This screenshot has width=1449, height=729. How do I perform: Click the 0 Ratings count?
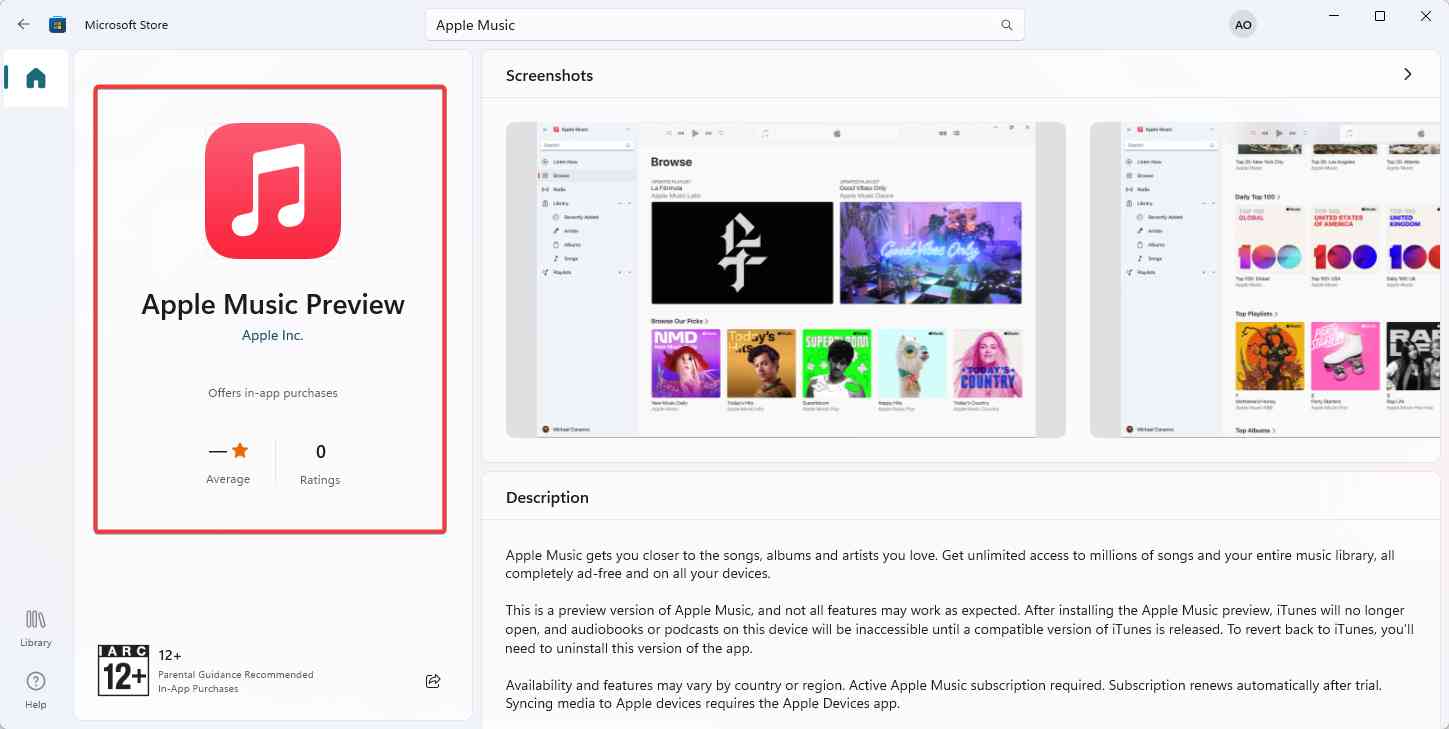tap(320, 464)
